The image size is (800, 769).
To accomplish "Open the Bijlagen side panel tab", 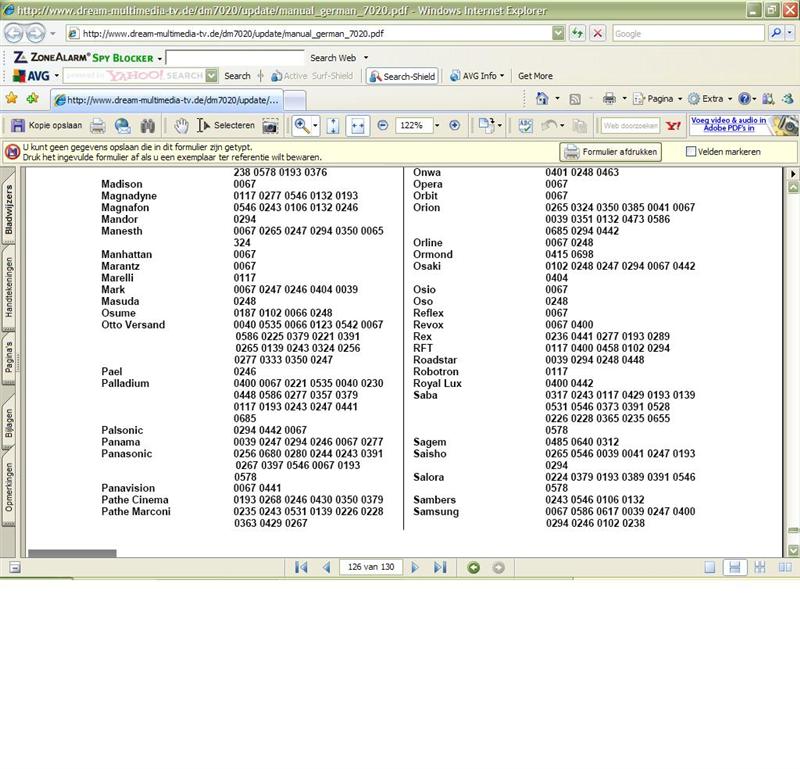I will pyautogui.click(x=9, y=423).
